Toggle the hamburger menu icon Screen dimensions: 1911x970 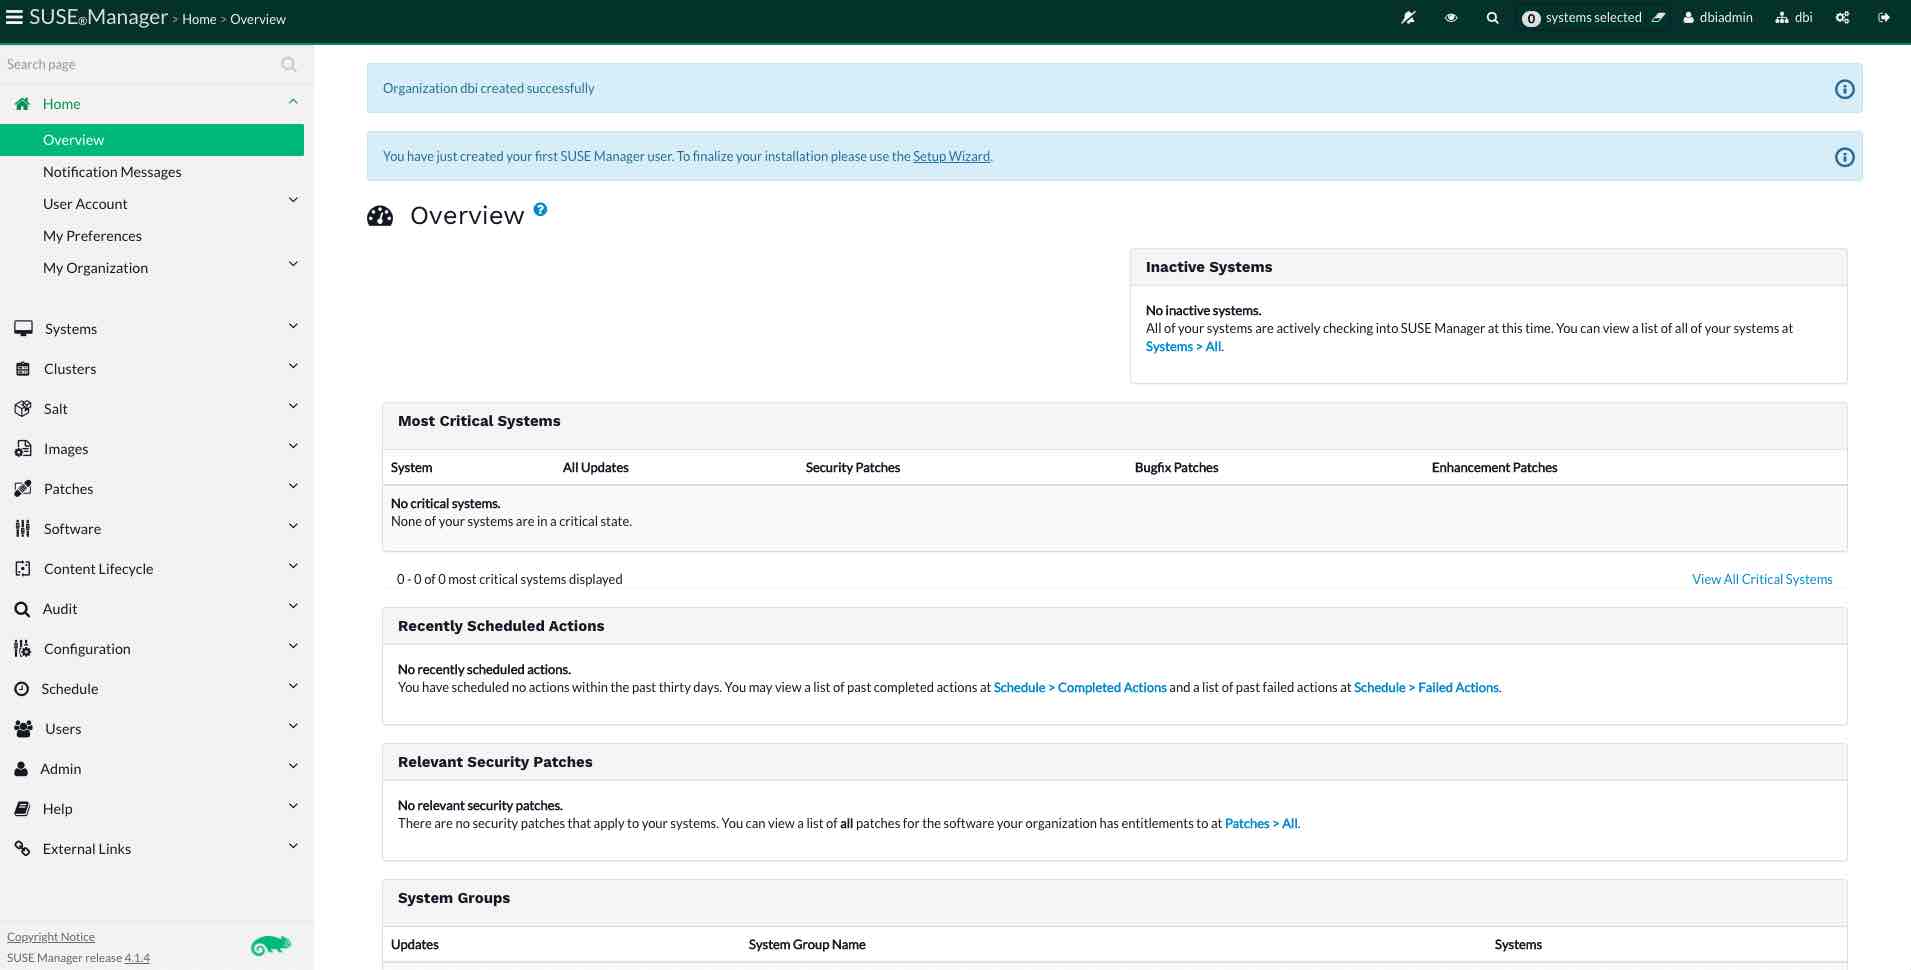14,17
